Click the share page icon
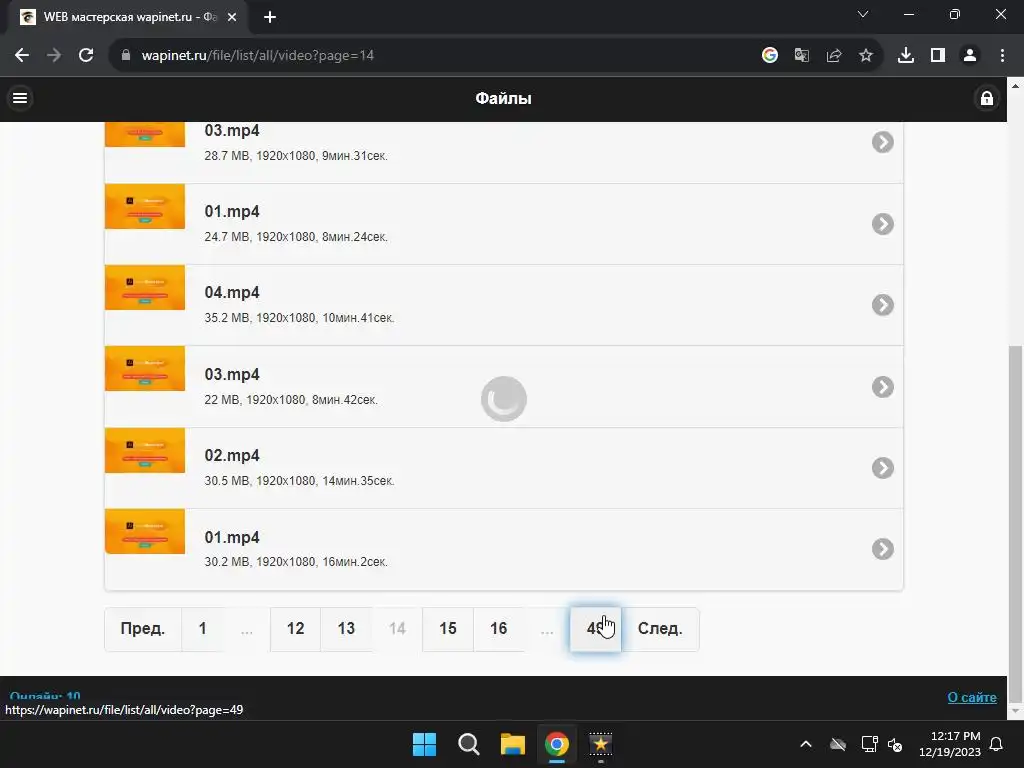 point(833,56)
